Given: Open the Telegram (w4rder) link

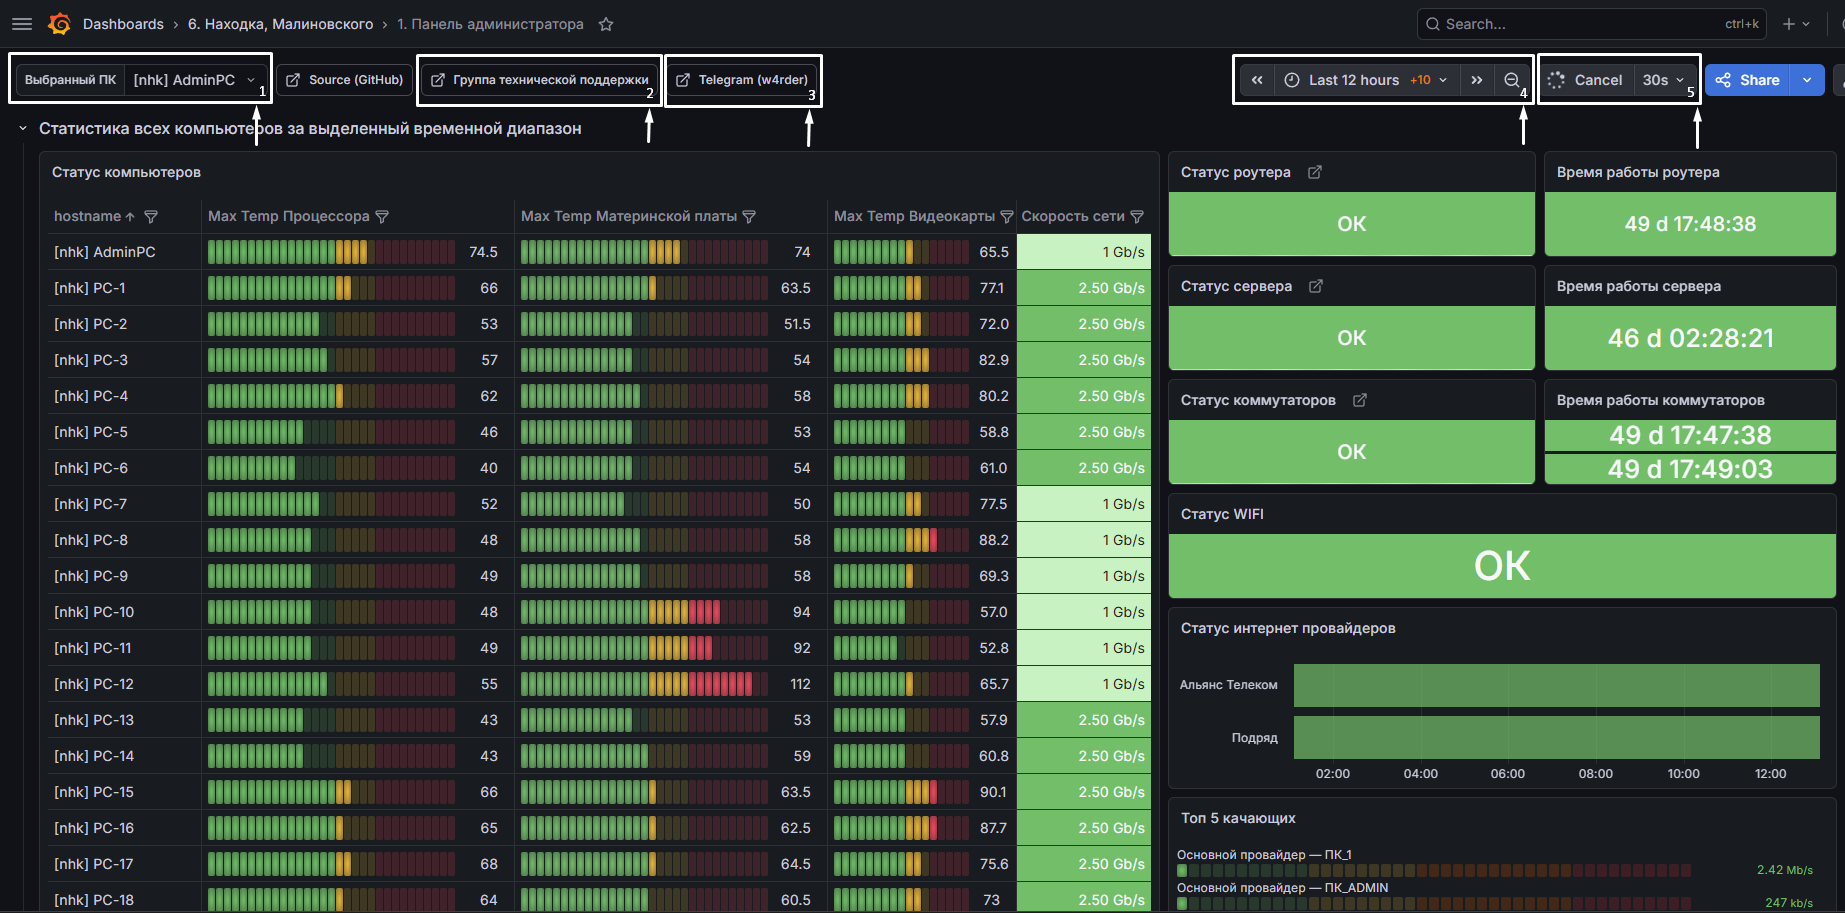Looking at the screenshot, I should [x=742, y=80].
